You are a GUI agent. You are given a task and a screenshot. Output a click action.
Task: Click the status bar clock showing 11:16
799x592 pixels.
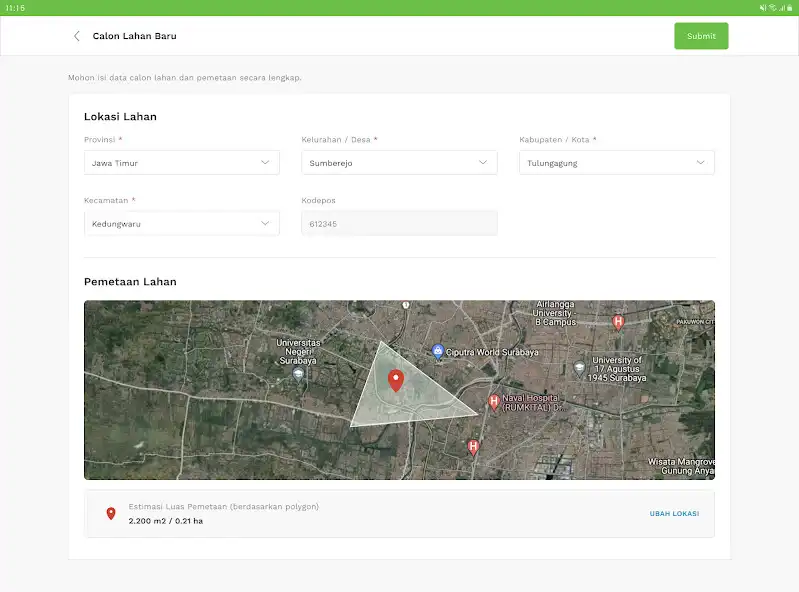(15, 8)
